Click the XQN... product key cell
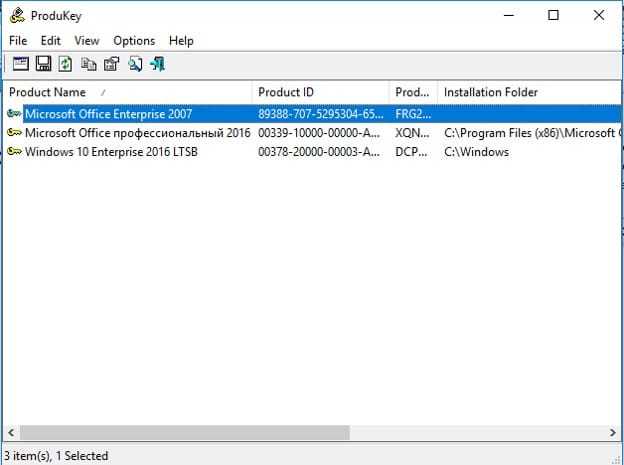This screenshot has width=624, height=465. [x=412, y=133]
